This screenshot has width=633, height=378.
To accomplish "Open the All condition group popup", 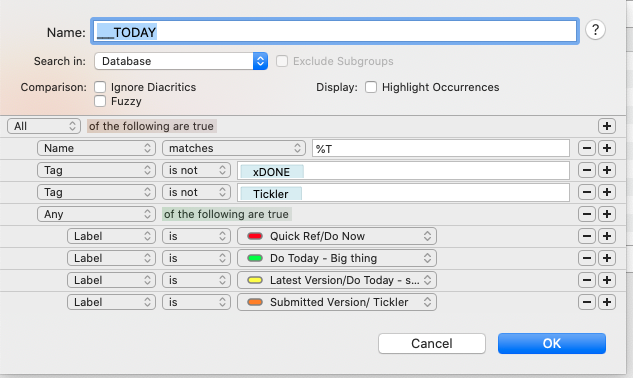I will point(44,126).
